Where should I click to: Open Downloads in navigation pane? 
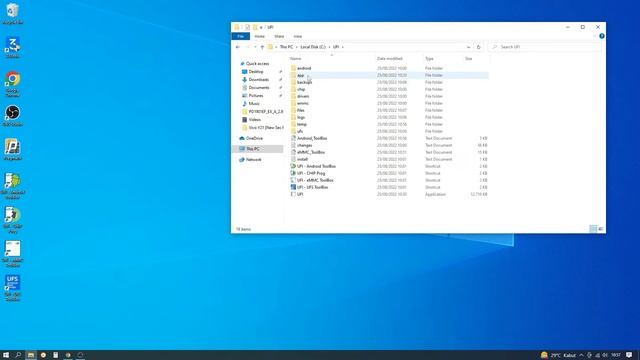[258, 80]
